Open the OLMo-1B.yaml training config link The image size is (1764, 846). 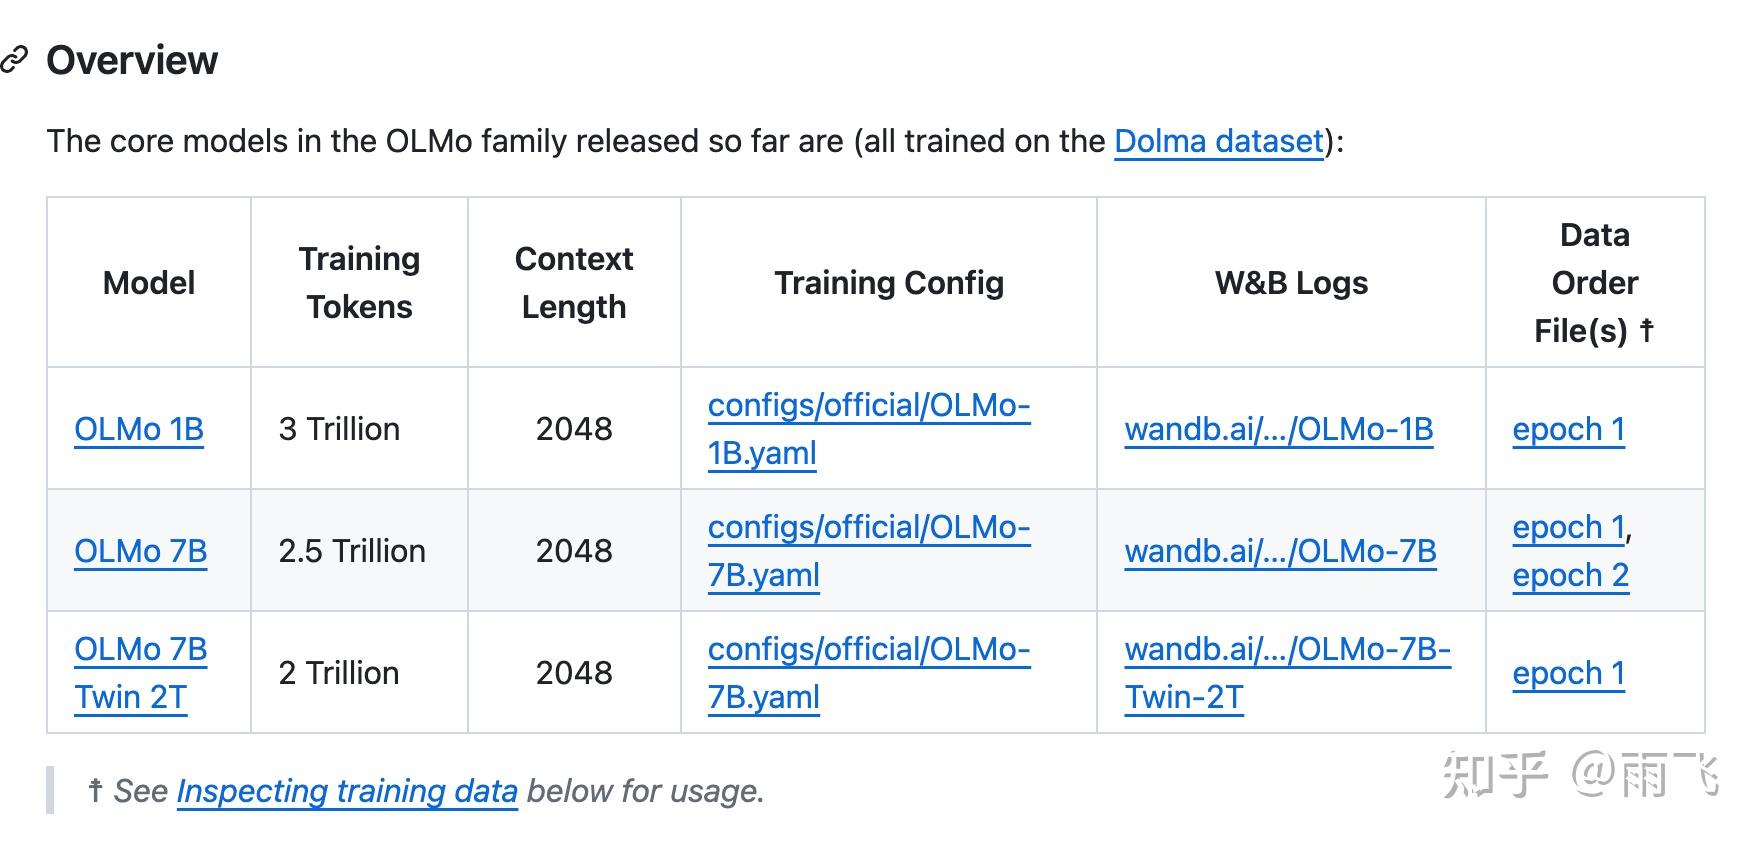click(x=868, y=429)
